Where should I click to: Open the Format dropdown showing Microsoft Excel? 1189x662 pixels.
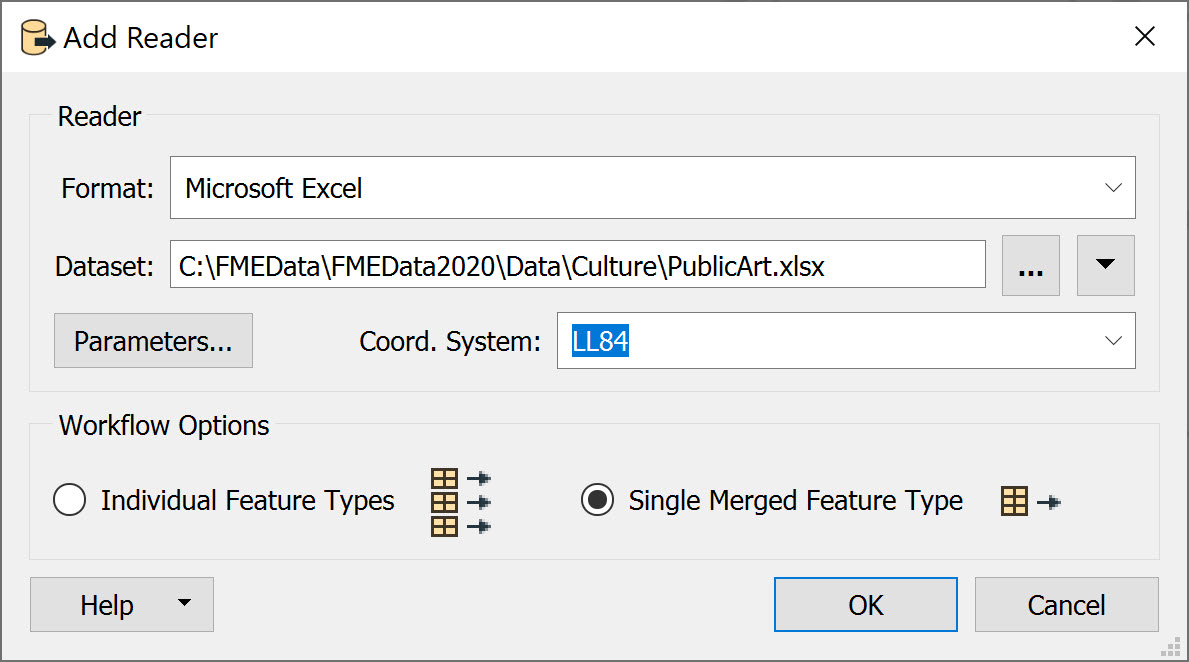pyautogui.click(x=652, y=187)
